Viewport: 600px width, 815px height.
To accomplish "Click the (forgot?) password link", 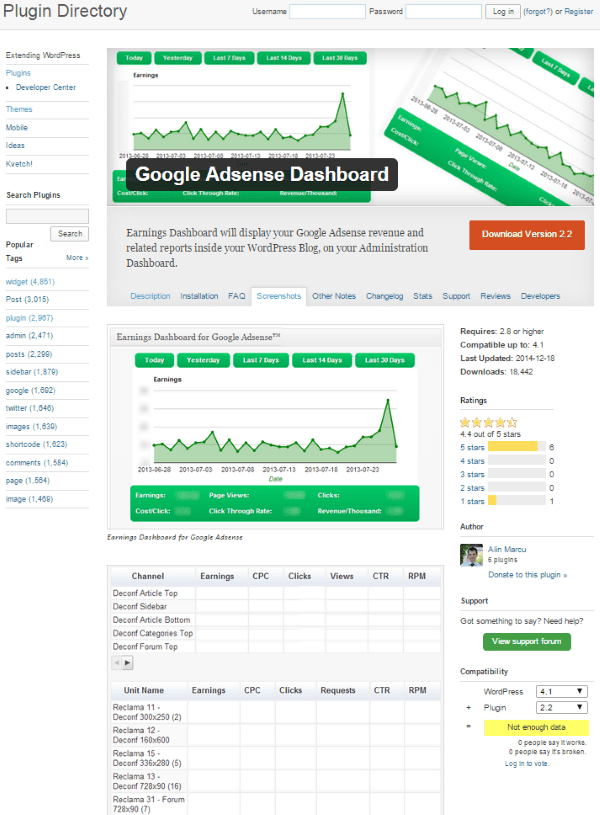I will (538, 11).
